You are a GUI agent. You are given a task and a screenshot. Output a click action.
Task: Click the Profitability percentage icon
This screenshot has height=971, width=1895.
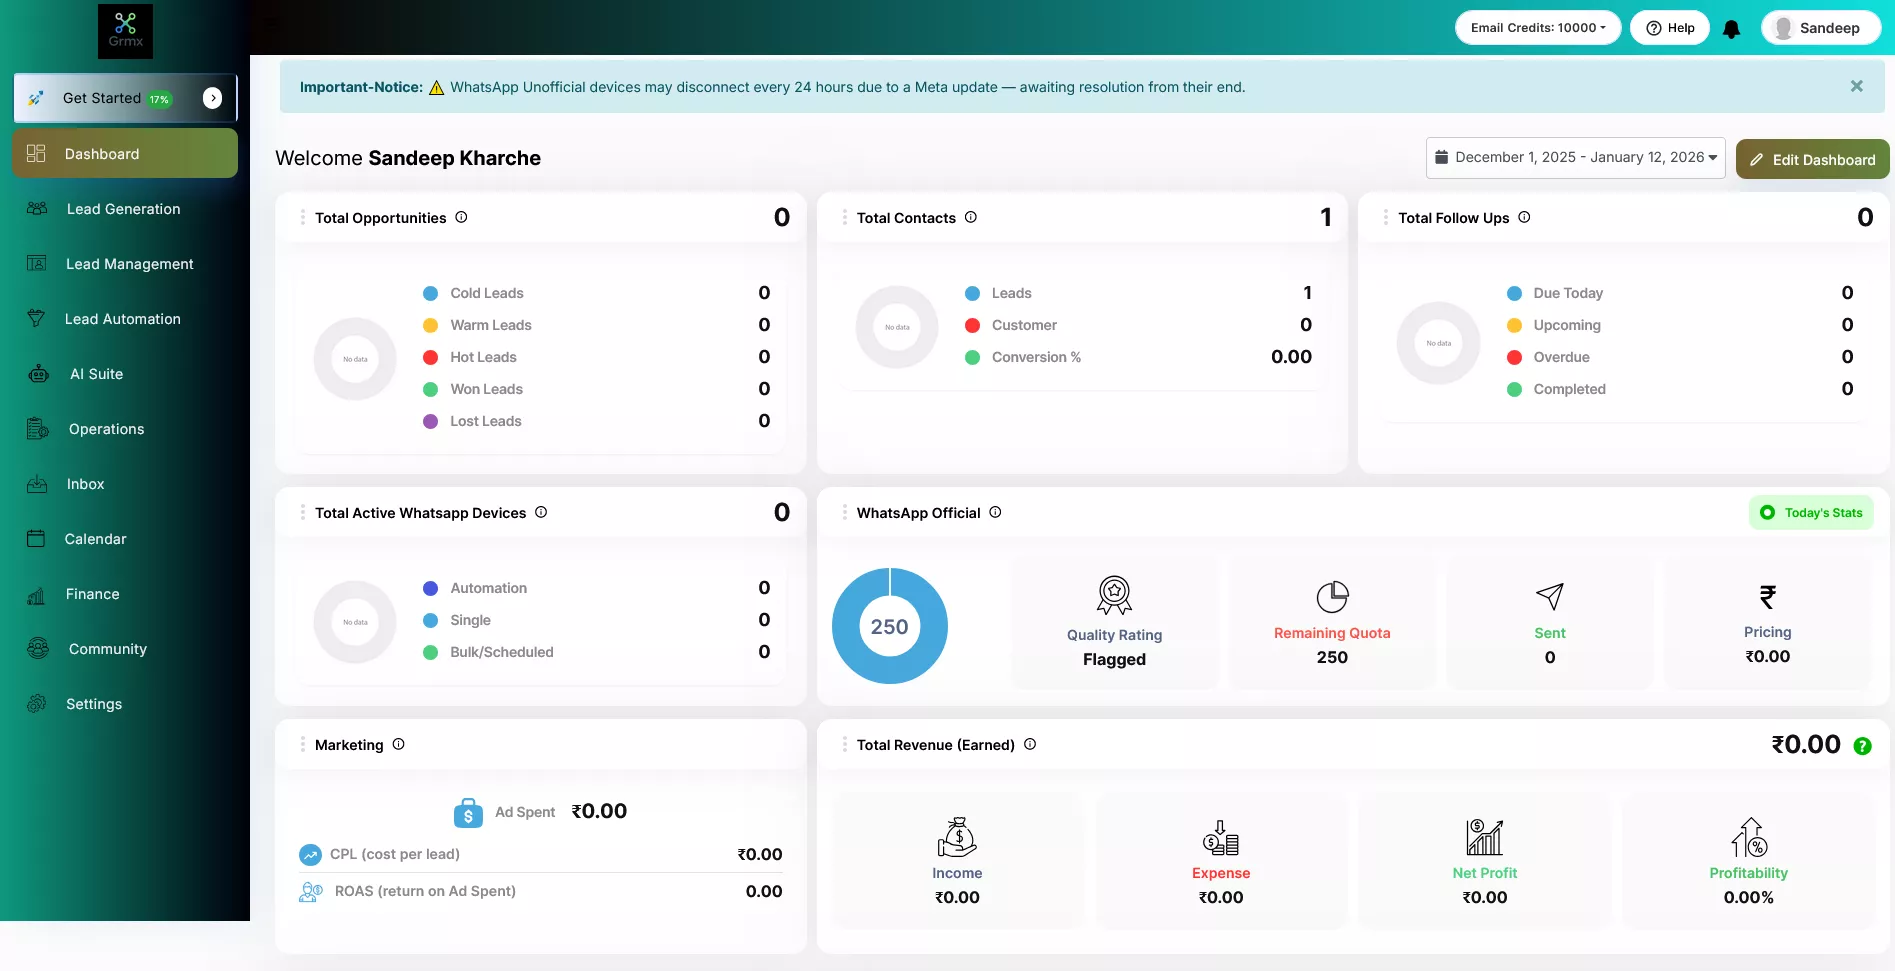click(1748, 838)
